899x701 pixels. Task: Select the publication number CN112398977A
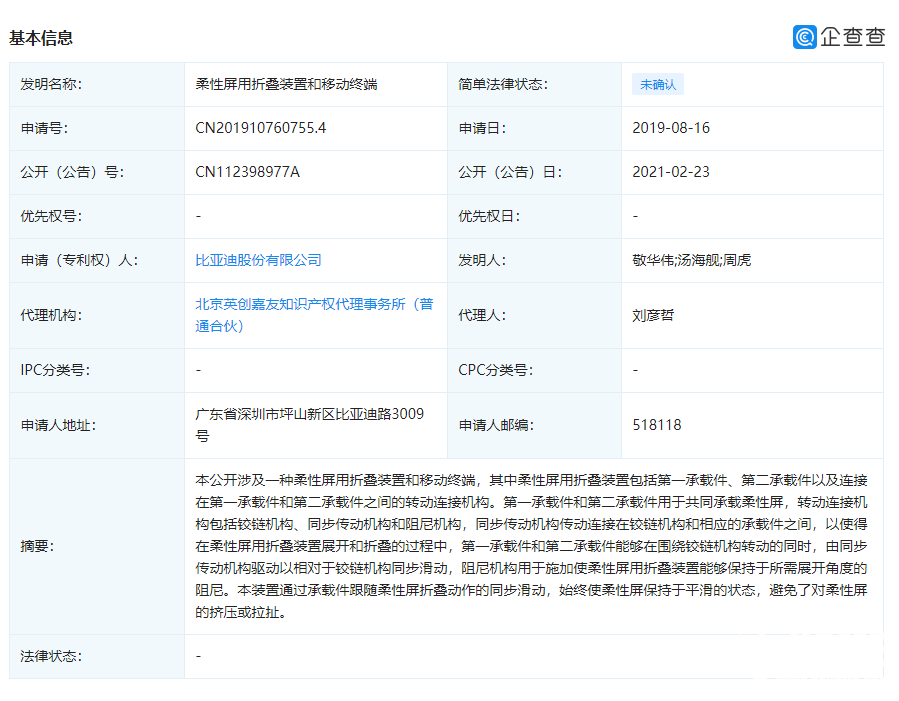pyautogui.click(x=247, y=172)
